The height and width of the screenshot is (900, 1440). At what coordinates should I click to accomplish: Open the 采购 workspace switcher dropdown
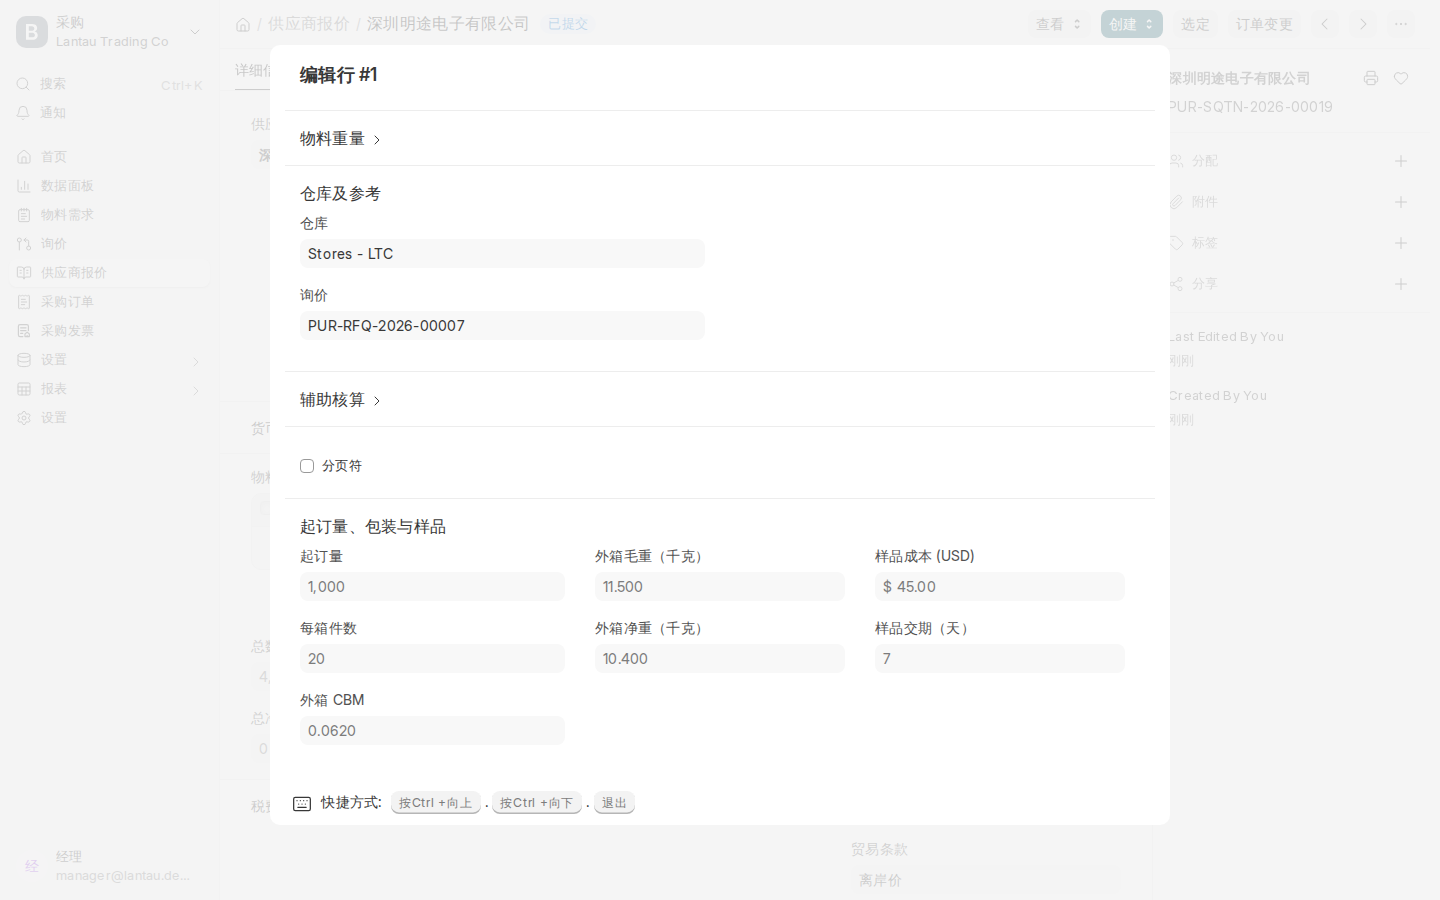pos(110,32)
